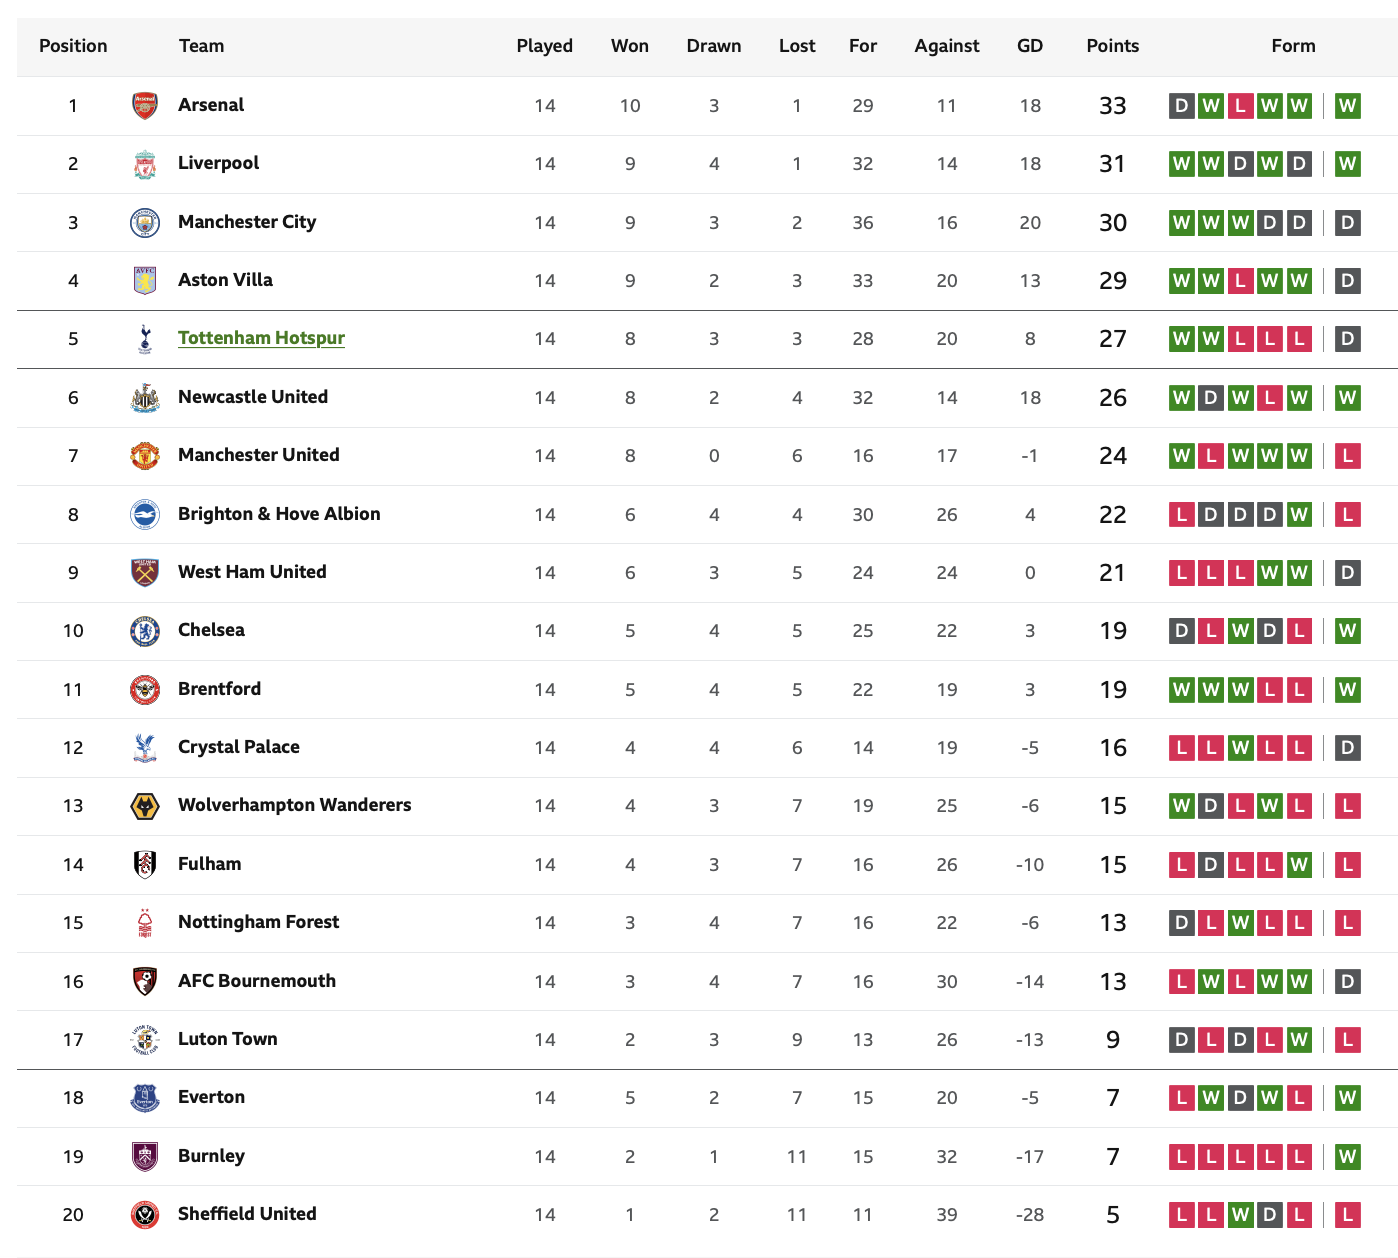Click the Form column header
Viewport: 1398px width, 1258px height.
(1293, 46)
